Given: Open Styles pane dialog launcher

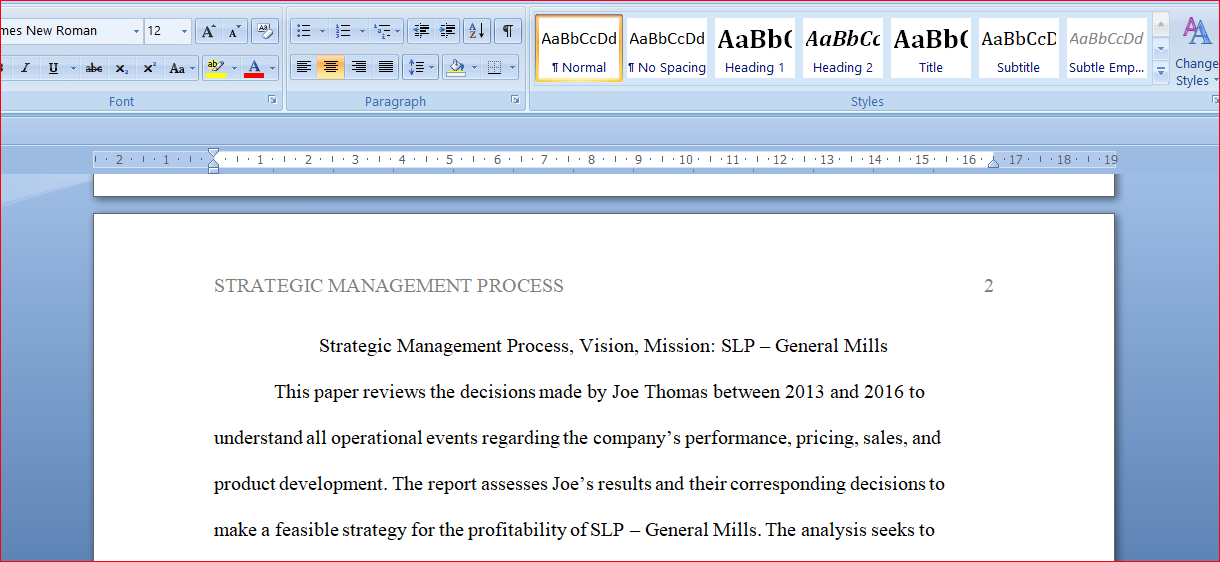Looking at the screenshot, I should [x=1214, y=100].
